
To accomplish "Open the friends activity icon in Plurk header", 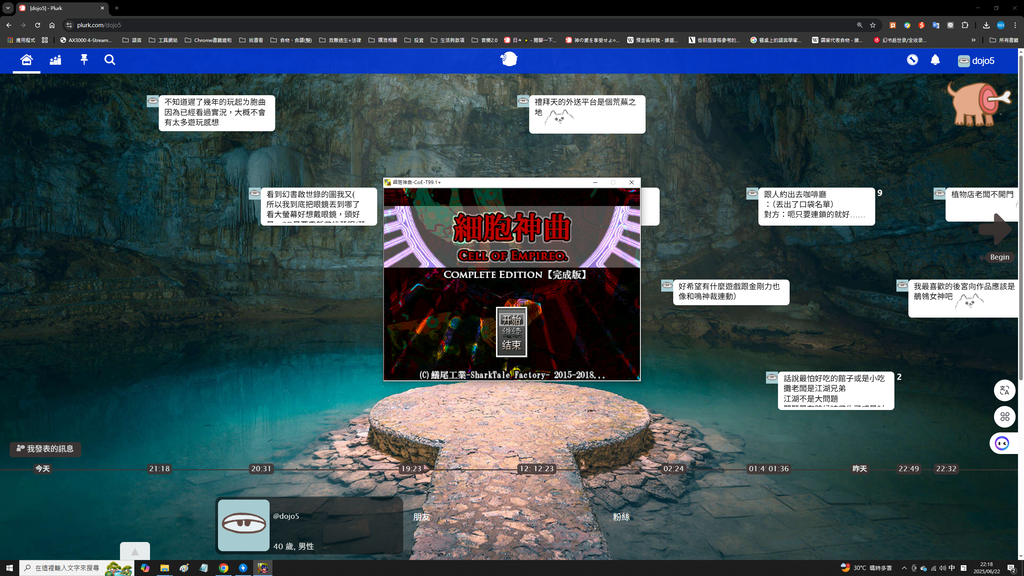I will point(56,60).
